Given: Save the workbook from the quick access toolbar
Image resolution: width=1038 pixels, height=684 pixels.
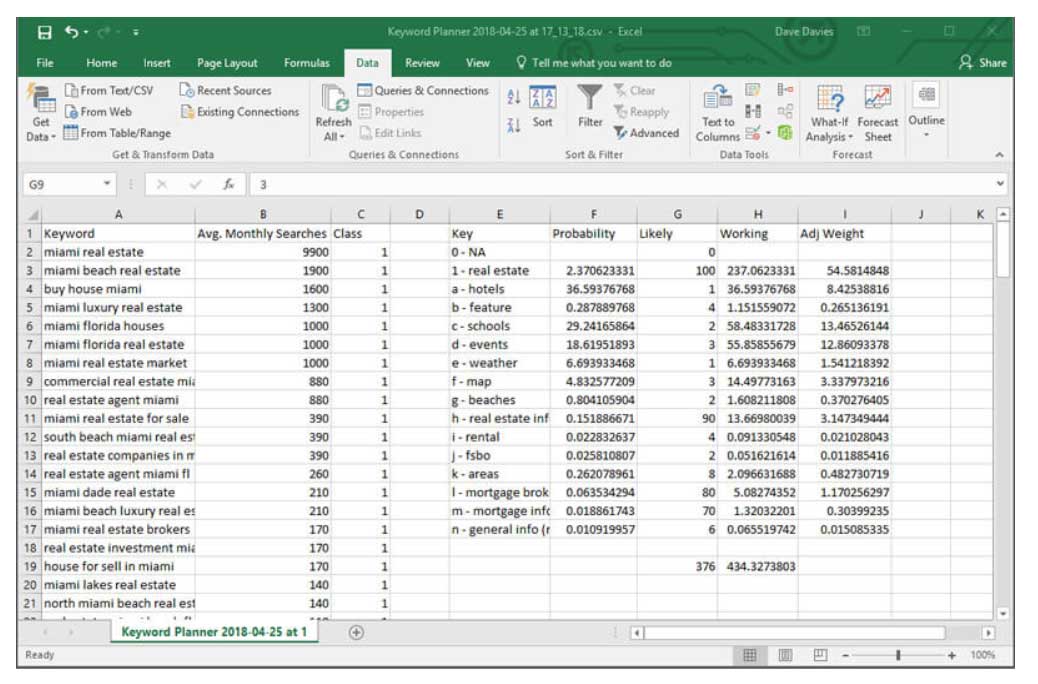Looking at the screenshot, I should pyautogui.click(x=44, y=32).
